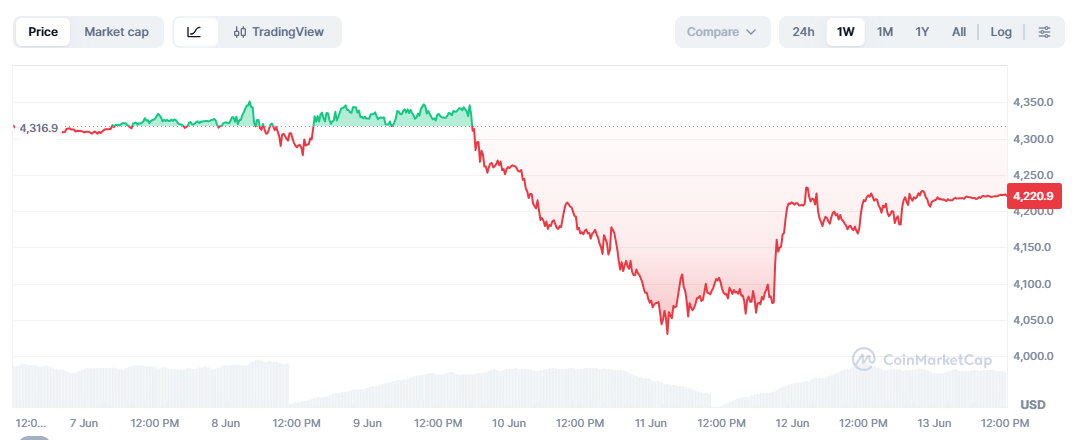Click the Compare dropdown chevron arrow
Screen dimensions: 1074x440
(x=751, y=32)
